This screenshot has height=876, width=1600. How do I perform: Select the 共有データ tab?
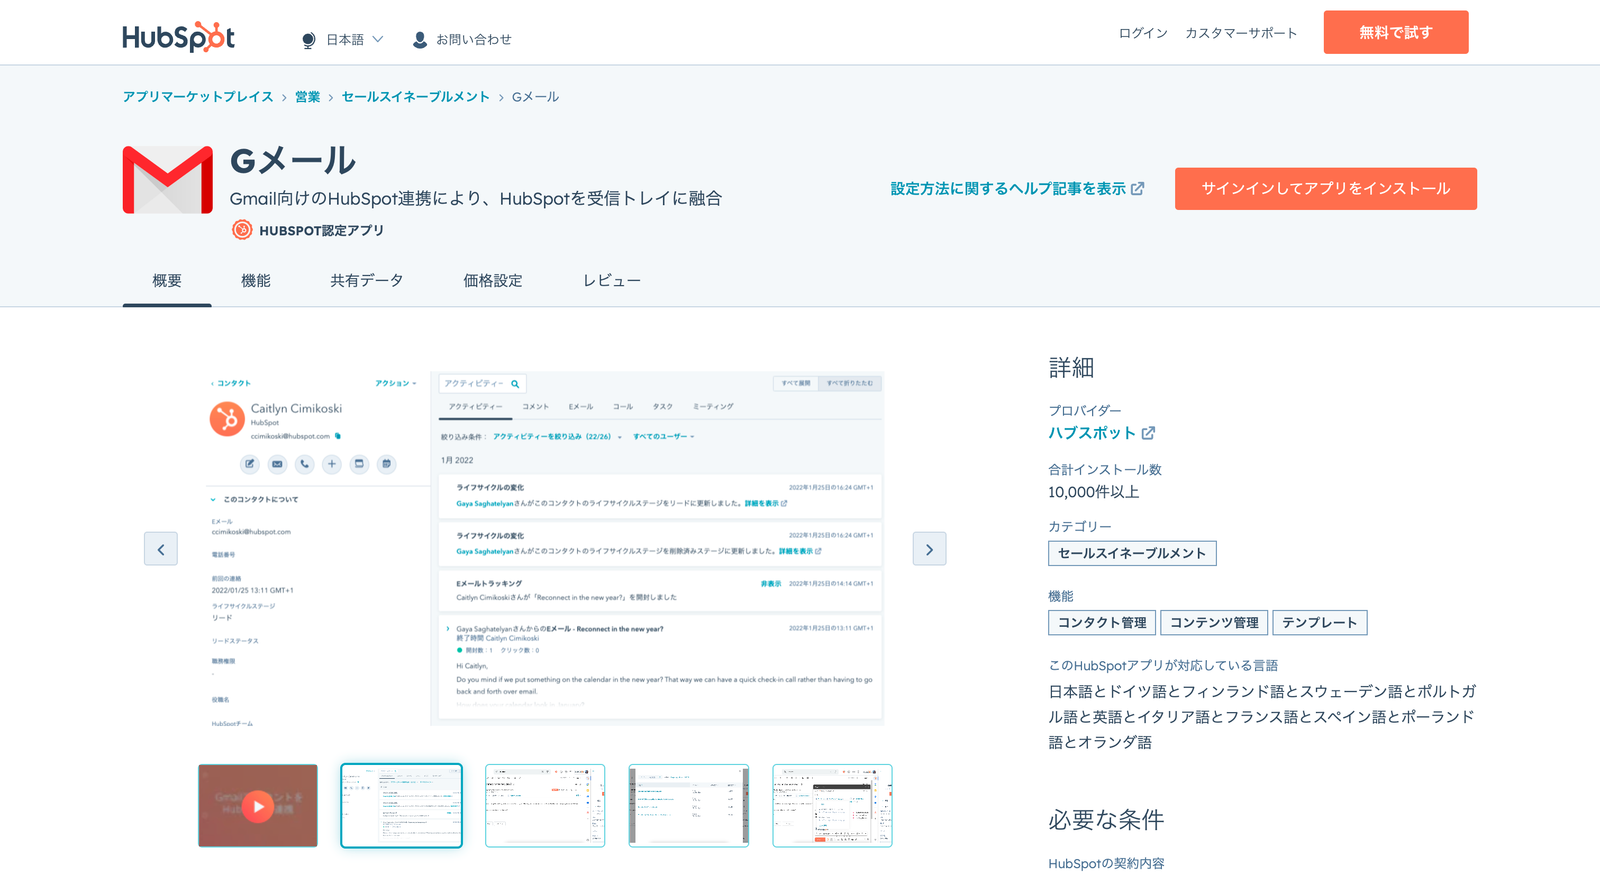[367, 281]
